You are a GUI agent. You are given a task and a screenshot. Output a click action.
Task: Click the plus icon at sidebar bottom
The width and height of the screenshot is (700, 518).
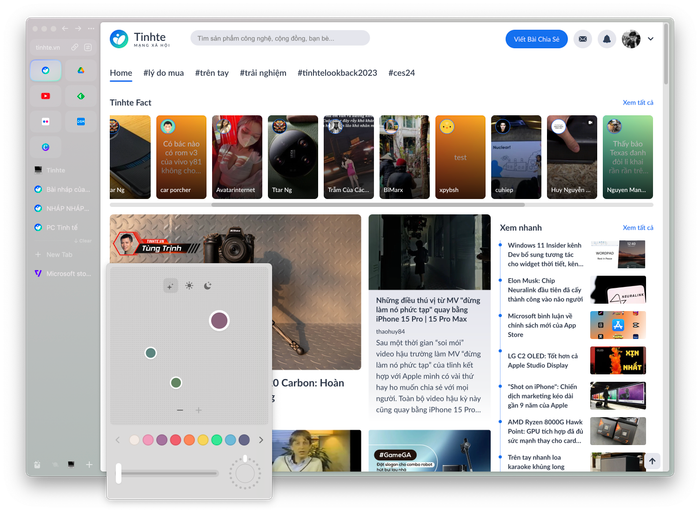pyautogui.click(x=89, y=464)
